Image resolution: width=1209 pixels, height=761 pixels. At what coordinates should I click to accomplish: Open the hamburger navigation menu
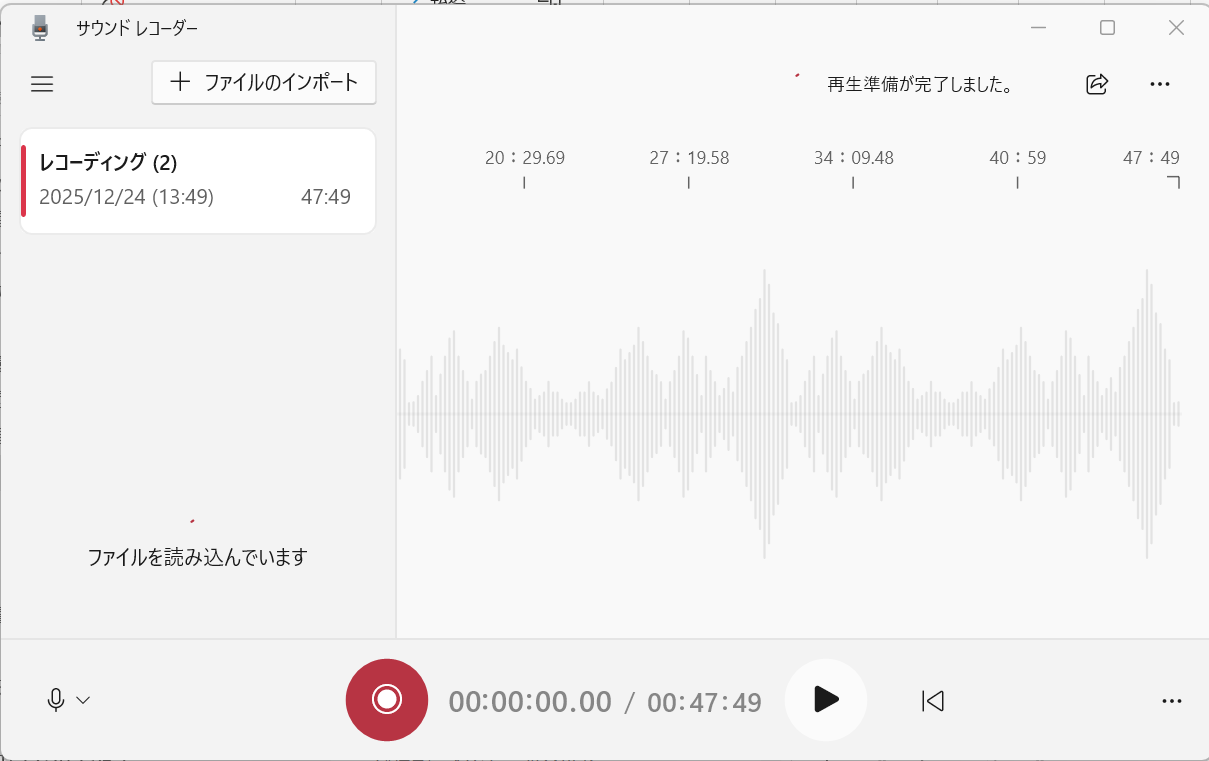click(42, 84)
